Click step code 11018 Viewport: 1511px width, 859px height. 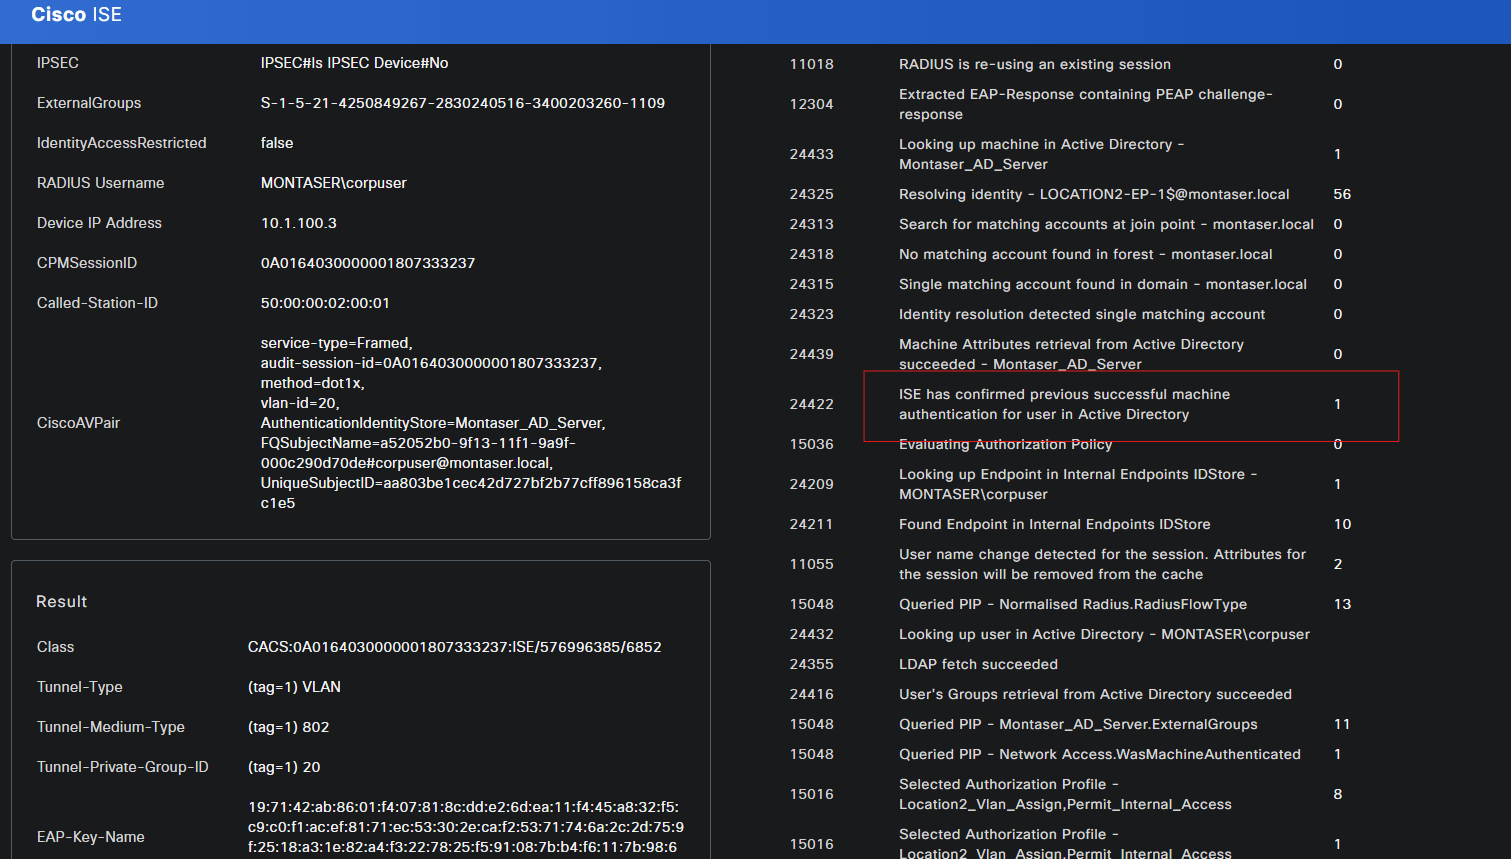coord(811,64)
